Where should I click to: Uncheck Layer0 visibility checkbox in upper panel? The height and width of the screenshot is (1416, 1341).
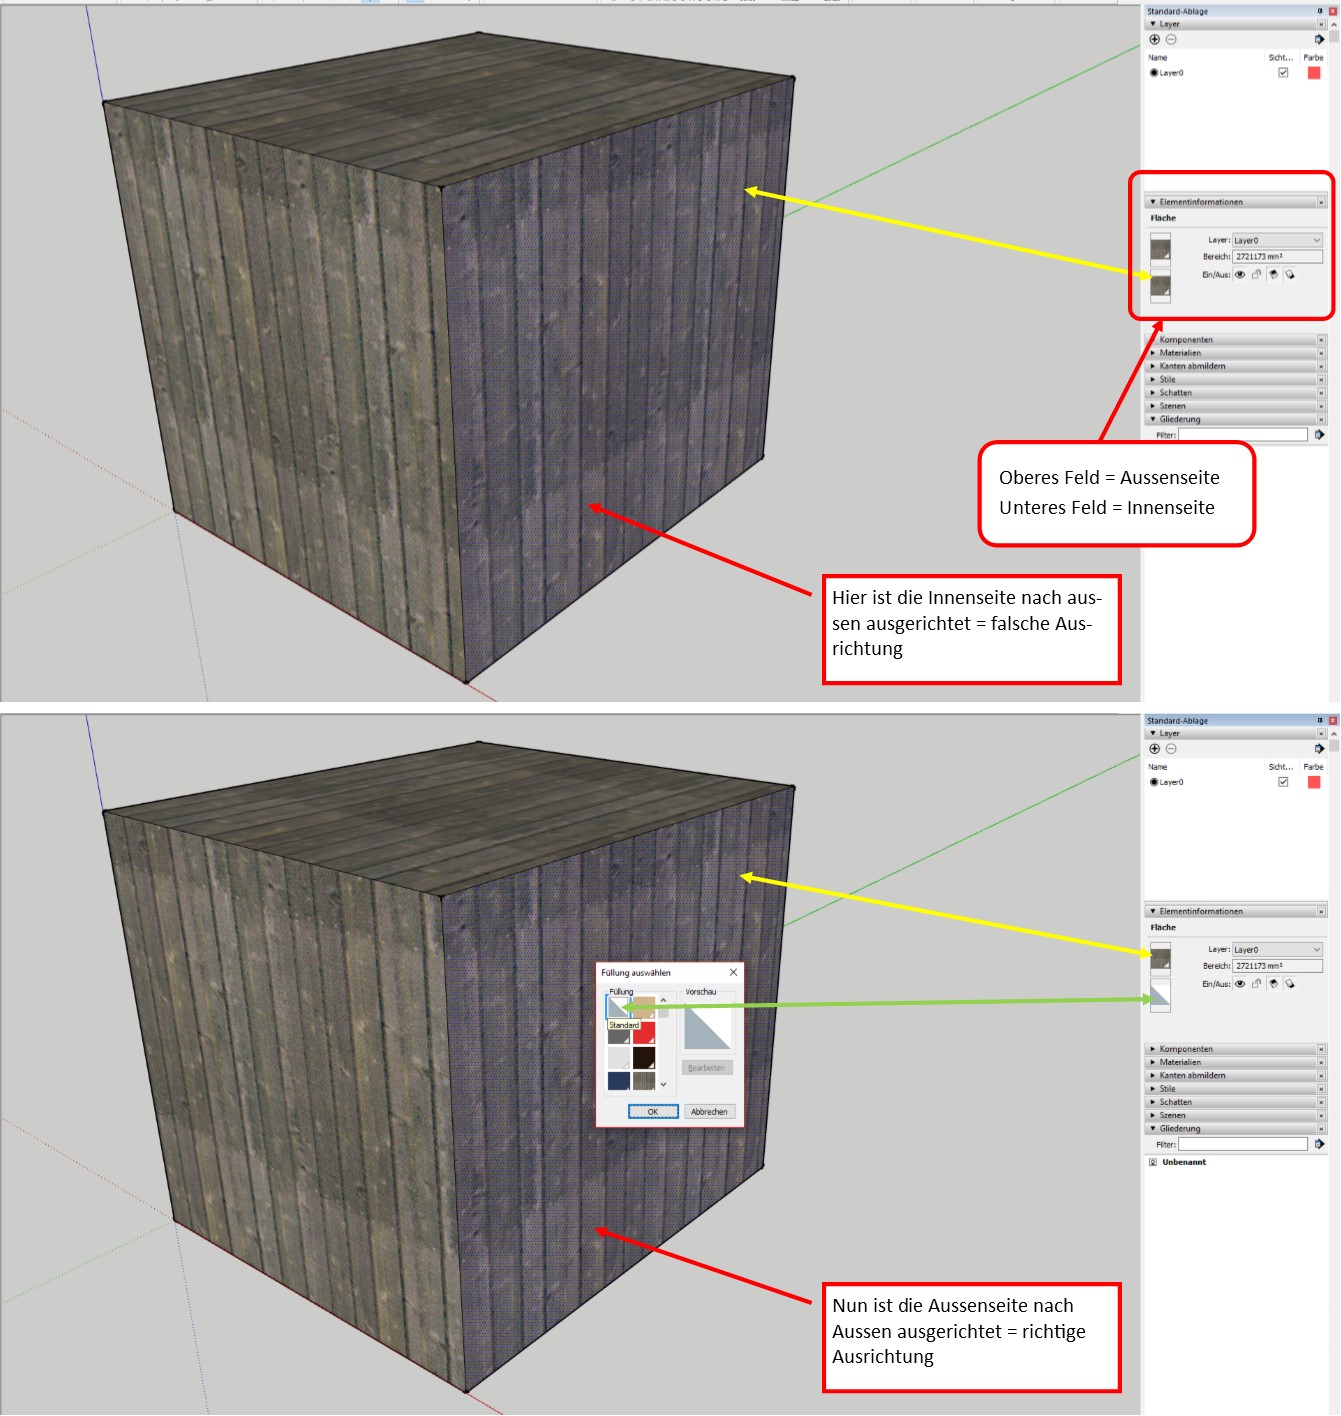pyautogui.click(x=1283, y=73)
